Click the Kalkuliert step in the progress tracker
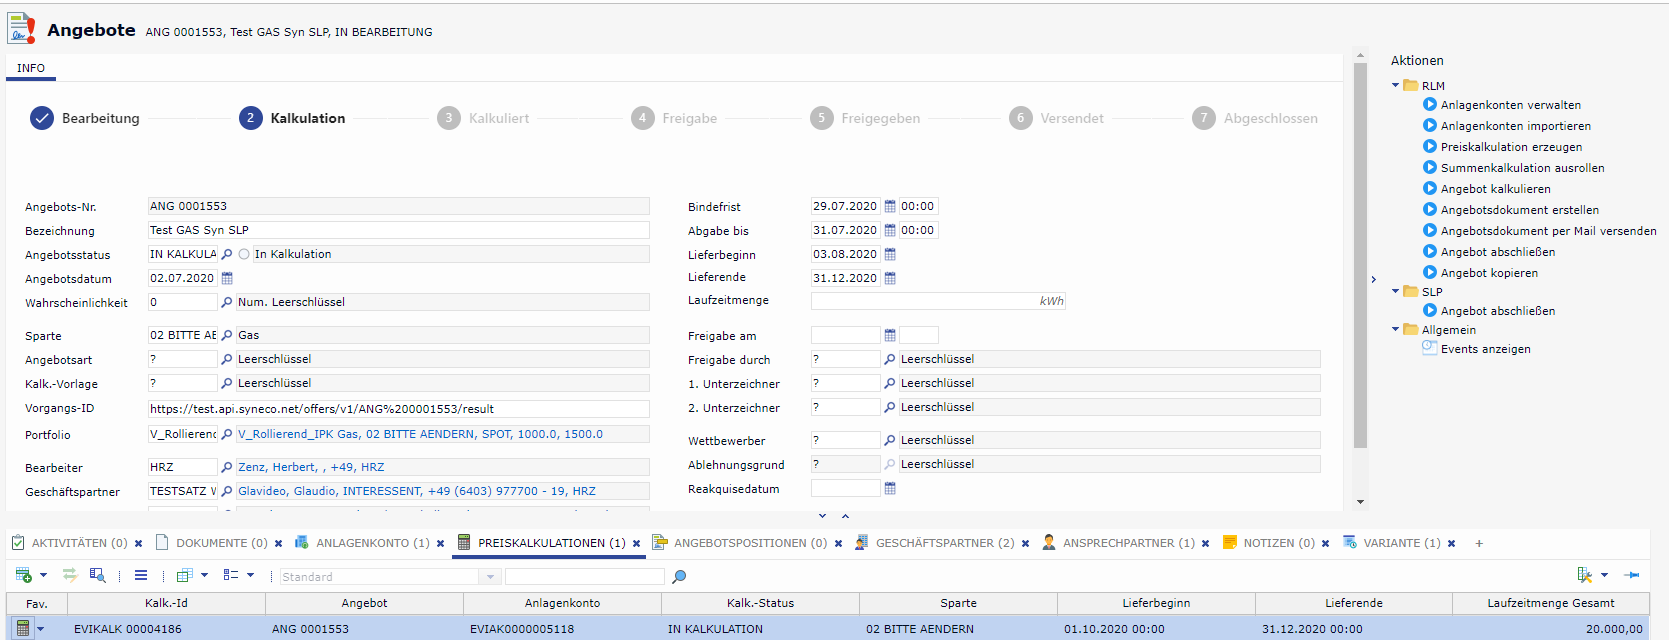1669x640 pixels. 498,118
